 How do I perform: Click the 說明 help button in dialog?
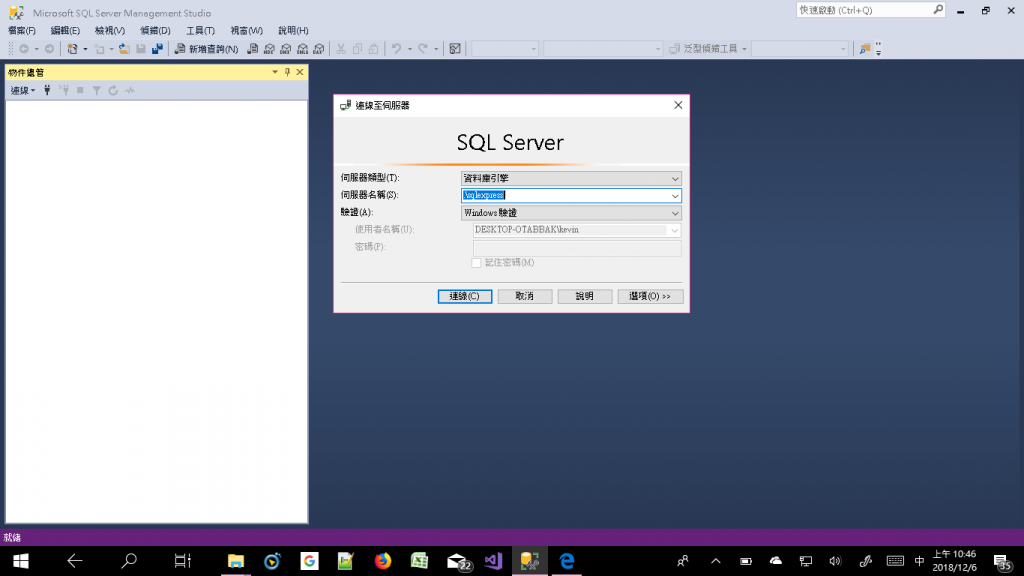click(x=584, y=296)
